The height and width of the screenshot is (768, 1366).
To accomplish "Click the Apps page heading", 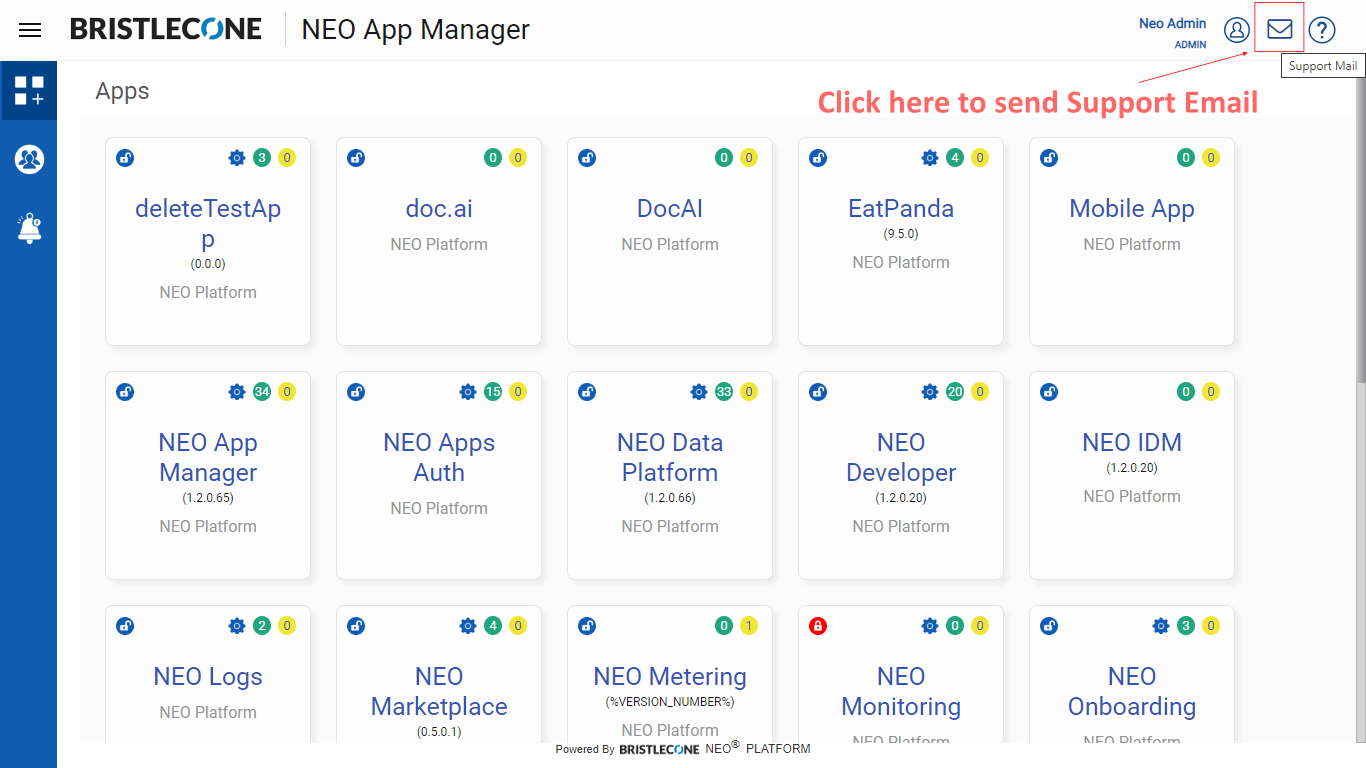I will (122, 91).
